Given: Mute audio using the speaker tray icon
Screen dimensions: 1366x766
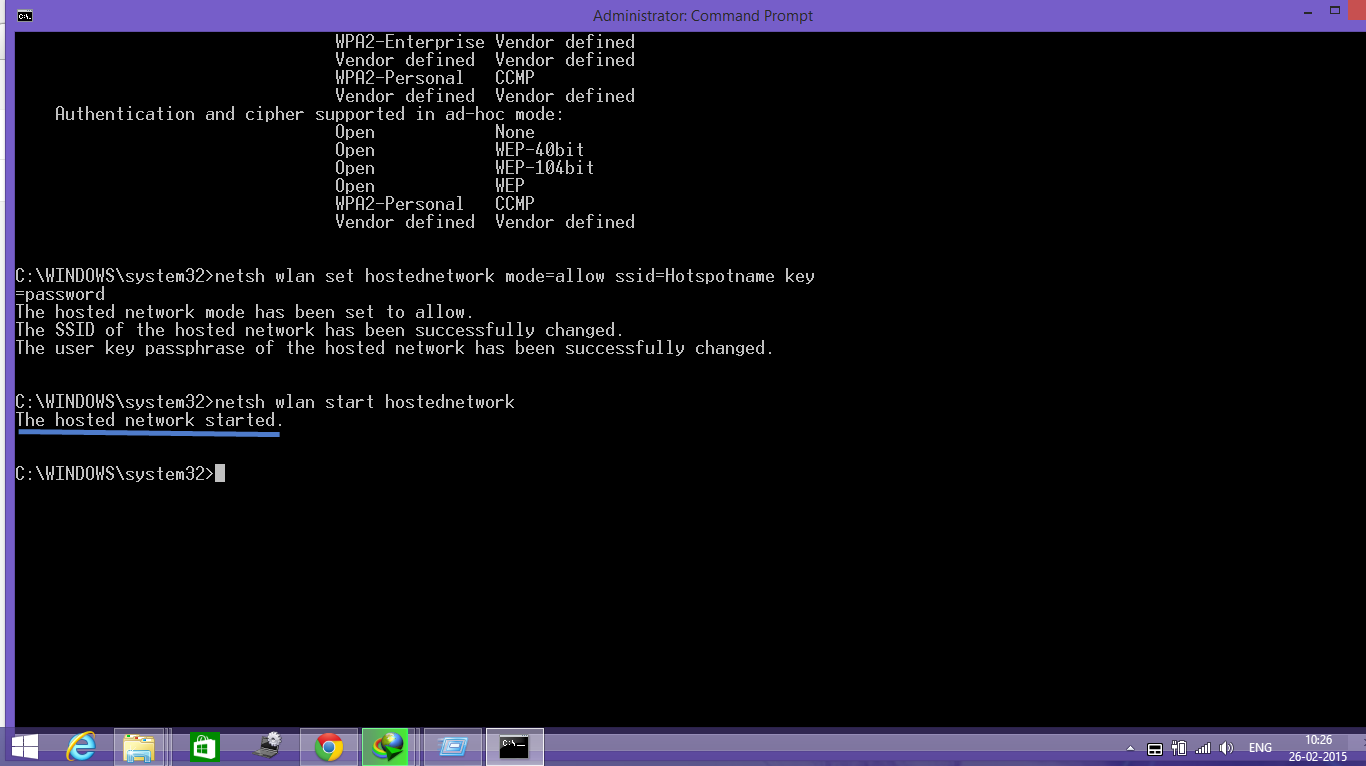Looking at the screenshot, I should [x=1226, y=747].
